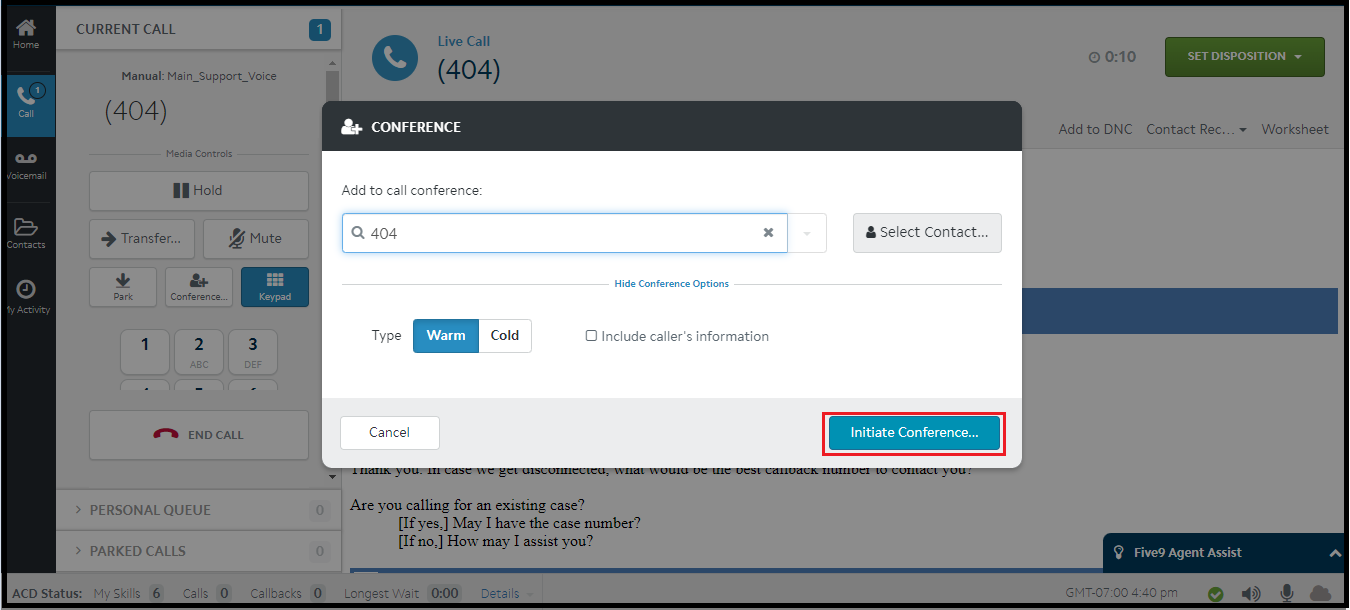Click Initiate Conference button
The height and width of the screenshot is (610, 1350).
click(x=914, y=433)
